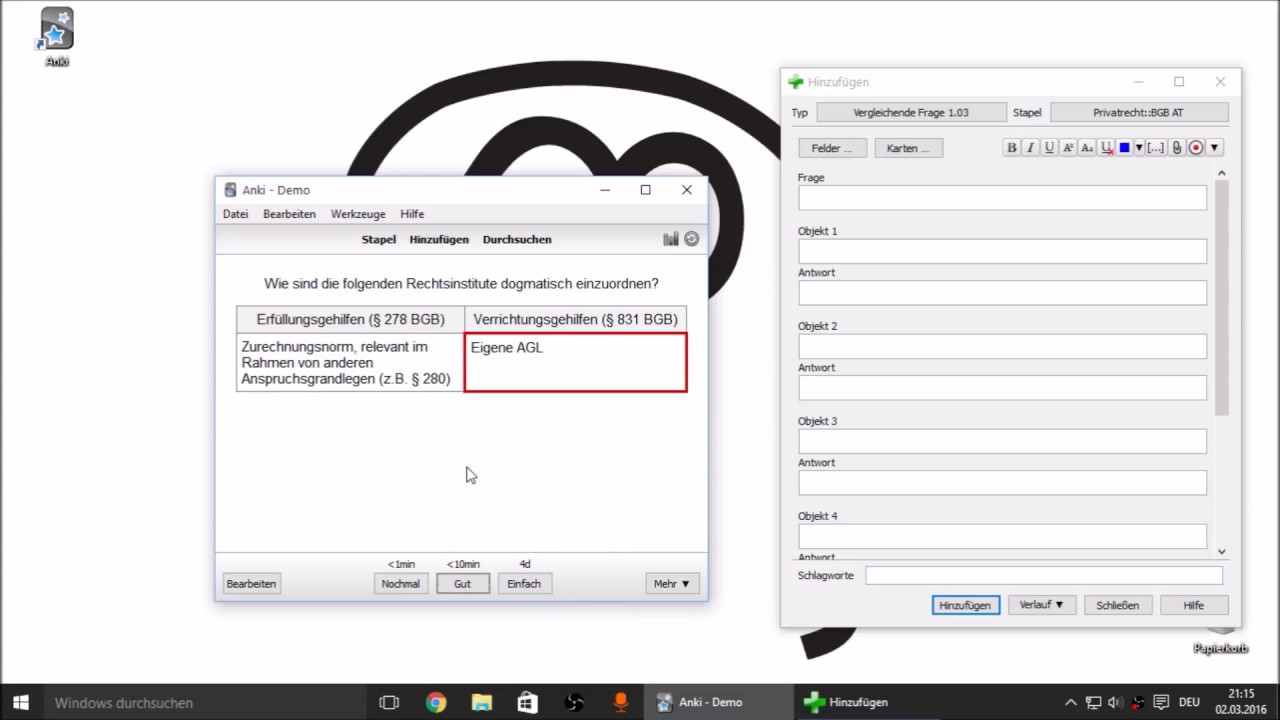Open Task View on the taskbar
This screenshot has width=1280, height=720.
(390, 702)
